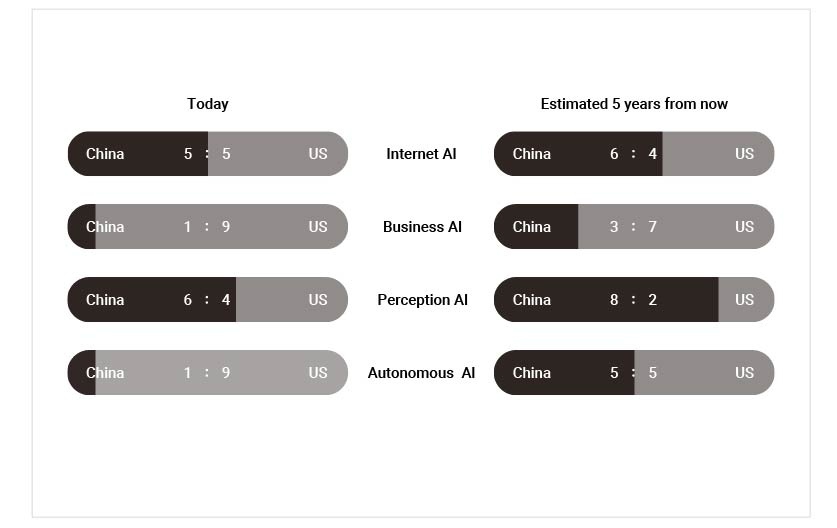Click gray US segment of Today Internet AI bar

click(278, 154)
